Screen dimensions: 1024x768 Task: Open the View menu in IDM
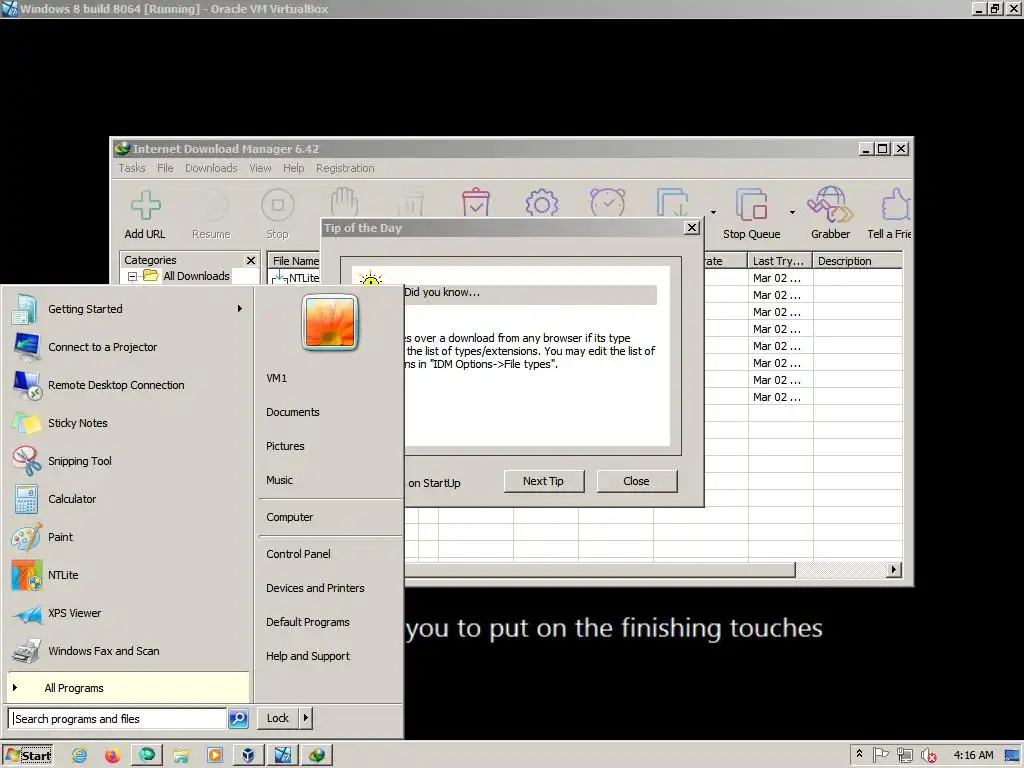260,168
